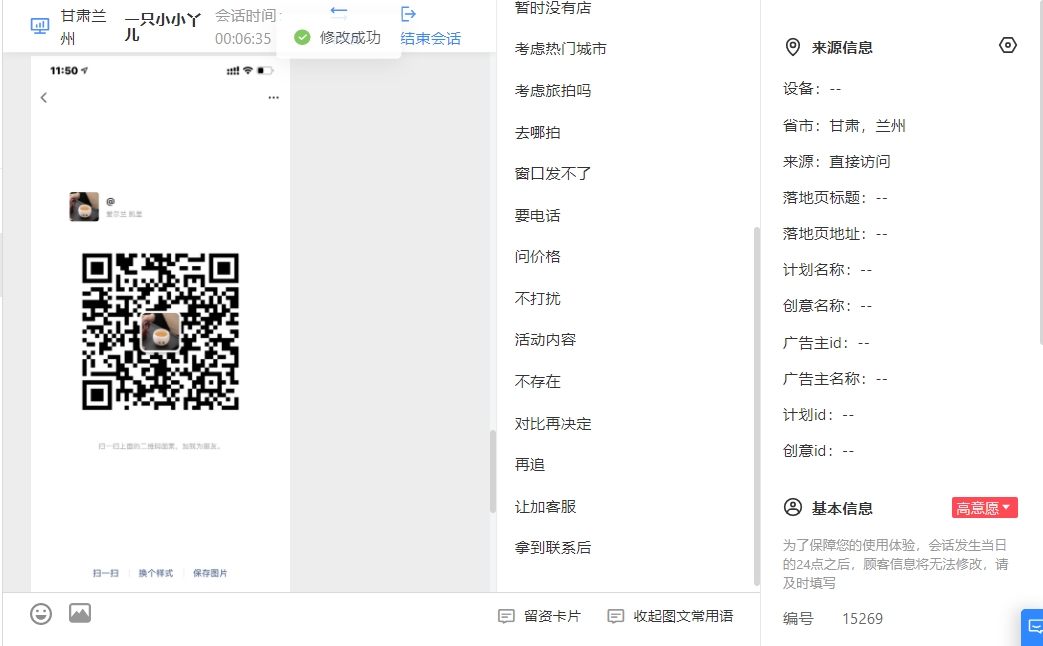Screen dimensions: 1043x646
Task: Click the 收起图文常用语 message icon
Action: point(616,616)
